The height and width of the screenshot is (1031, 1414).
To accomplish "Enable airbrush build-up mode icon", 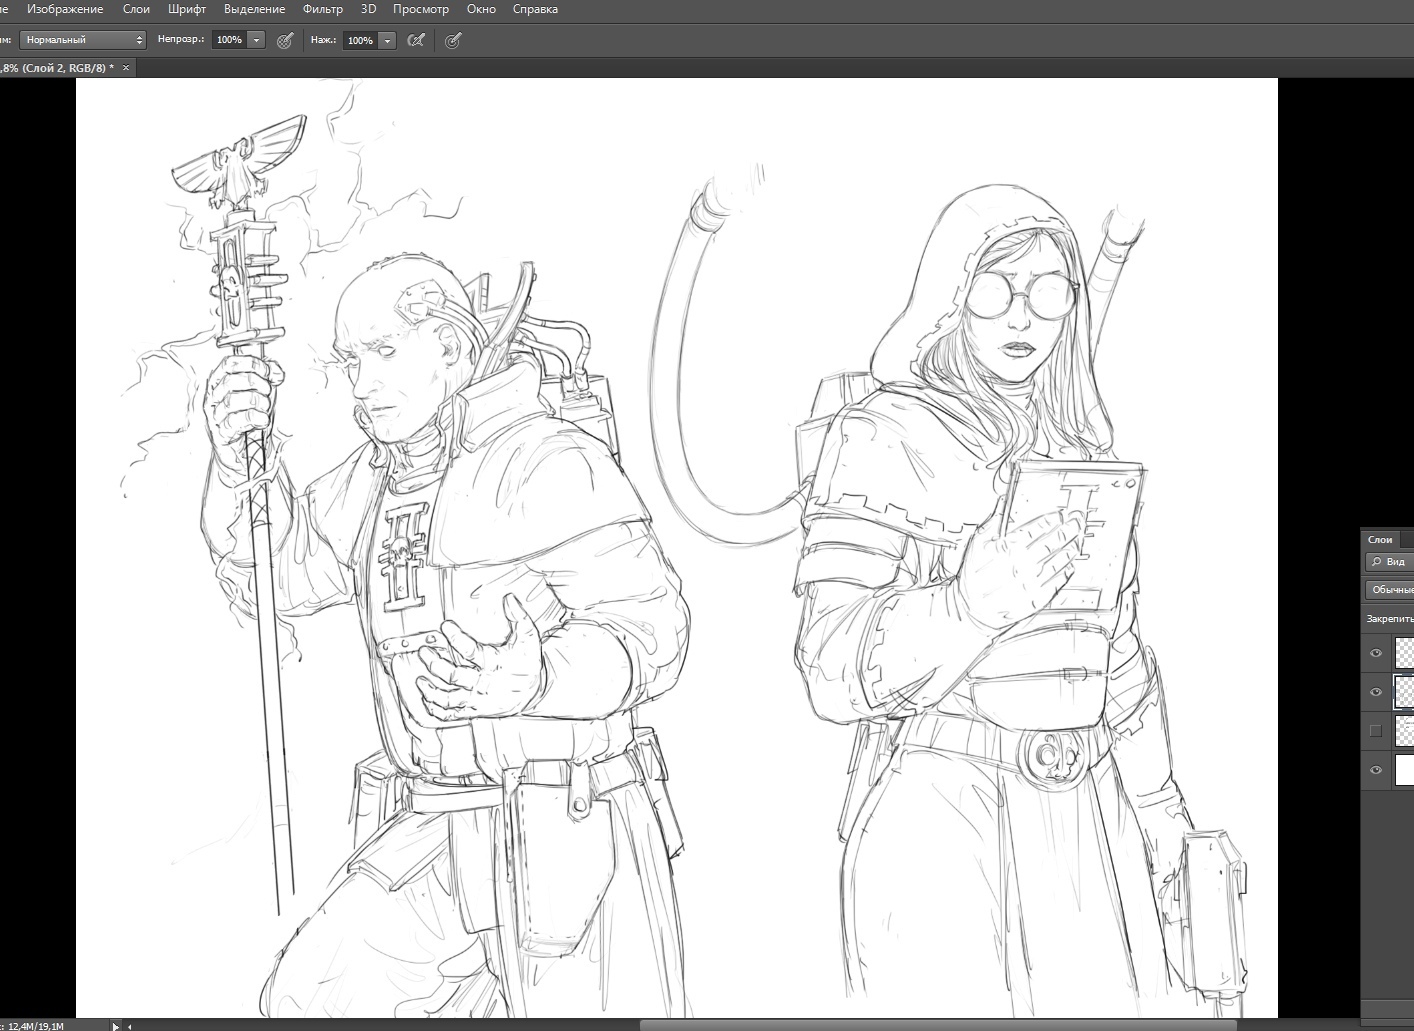I will tap(416, 40).
